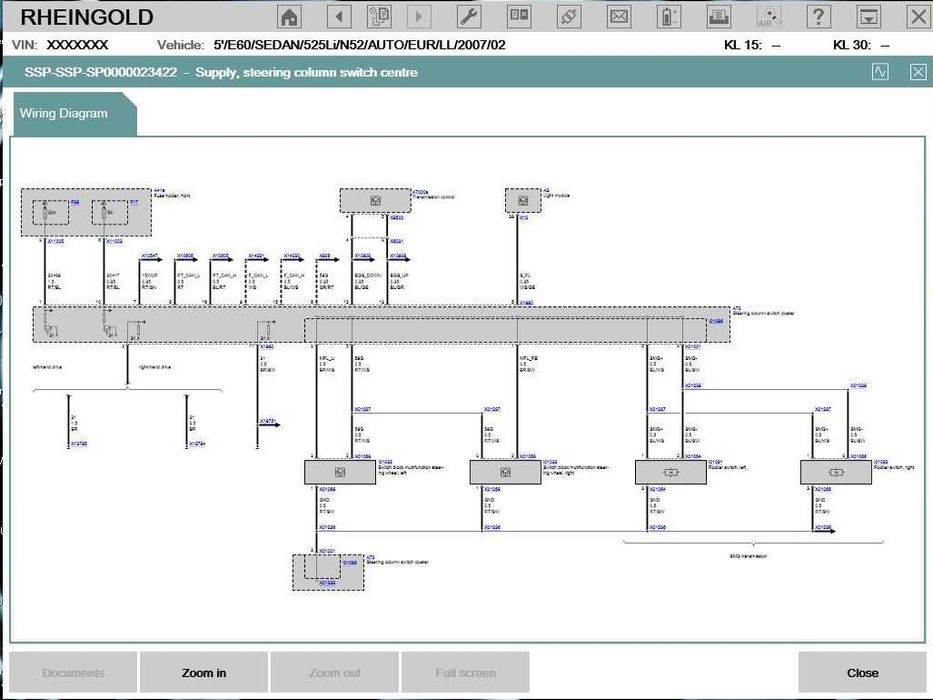933x700 pixels.
Task: Click the Close button at the bottom right
Action: [862, 673]
